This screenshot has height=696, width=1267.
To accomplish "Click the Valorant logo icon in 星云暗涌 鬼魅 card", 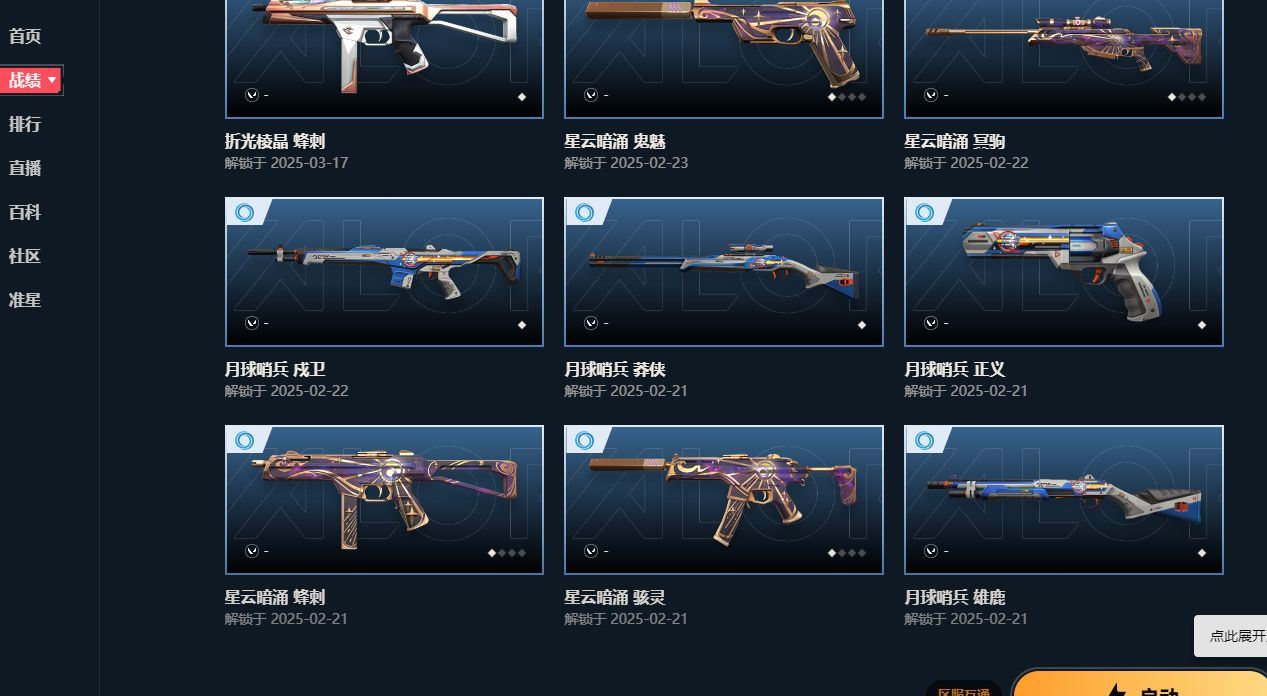I will tap(591, 95).
